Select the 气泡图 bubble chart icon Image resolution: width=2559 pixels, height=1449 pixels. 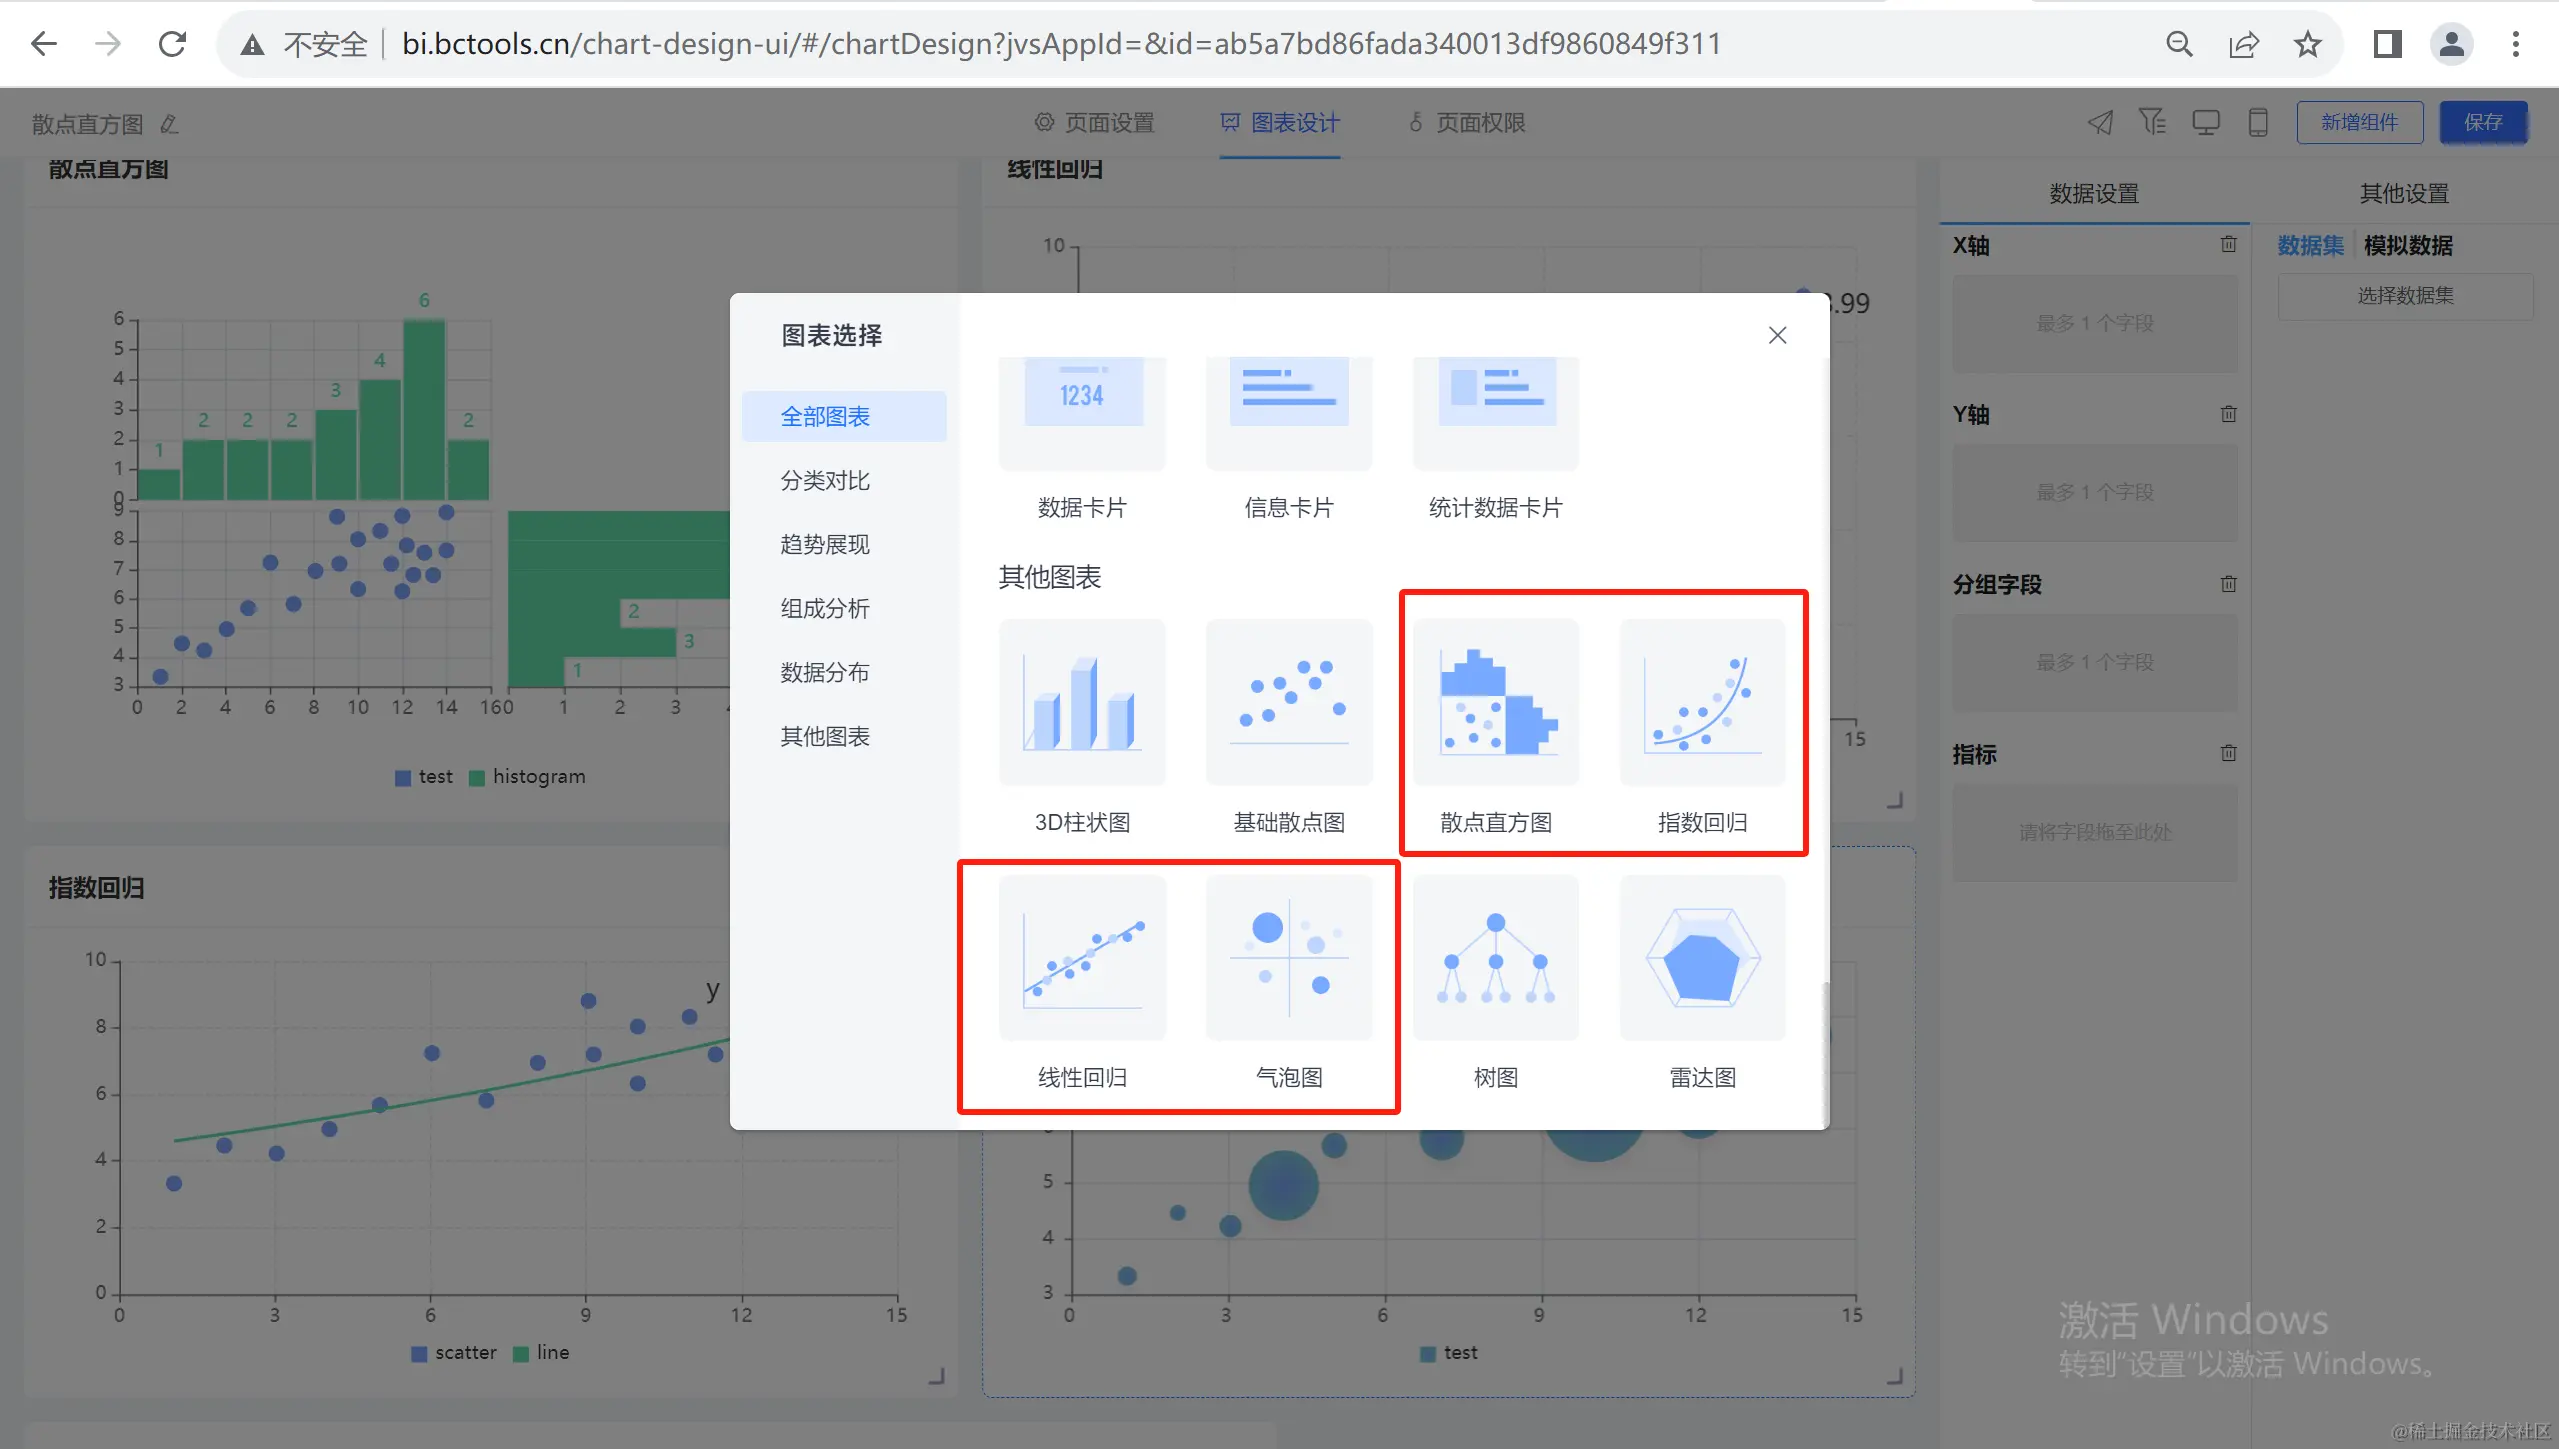1289,957
